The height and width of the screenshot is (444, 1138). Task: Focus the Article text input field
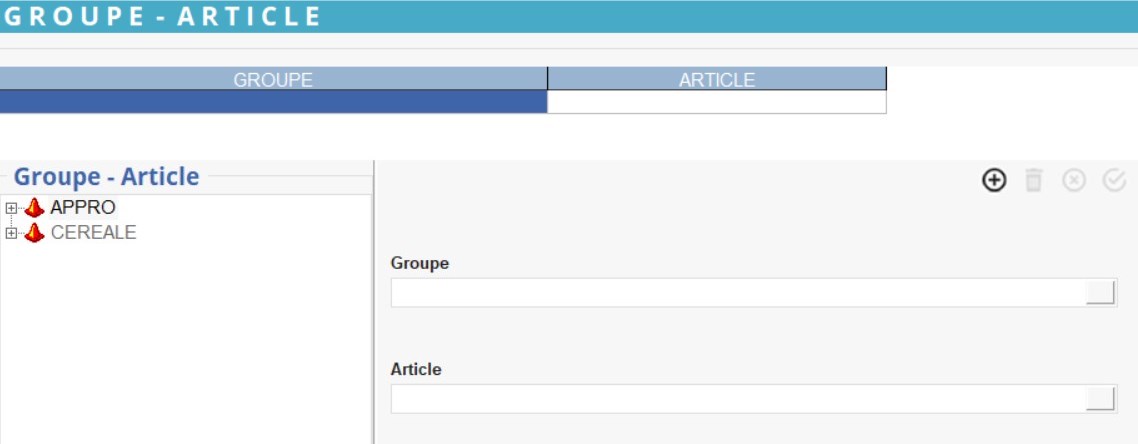[x=737, y=399]
